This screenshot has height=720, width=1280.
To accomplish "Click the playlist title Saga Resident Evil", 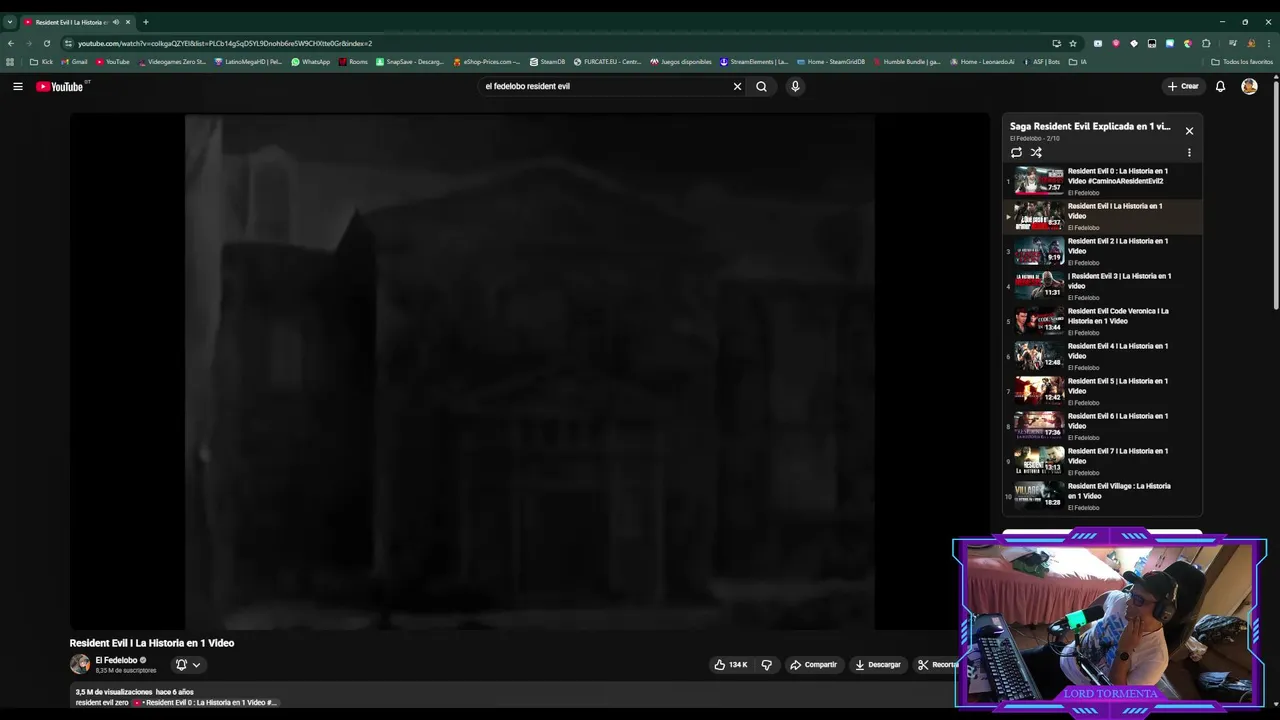I will (1090, 126).
